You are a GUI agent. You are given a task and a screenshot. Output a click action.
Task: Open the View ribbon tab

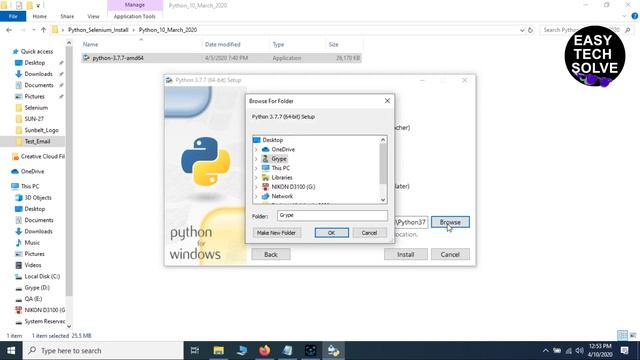93,16
